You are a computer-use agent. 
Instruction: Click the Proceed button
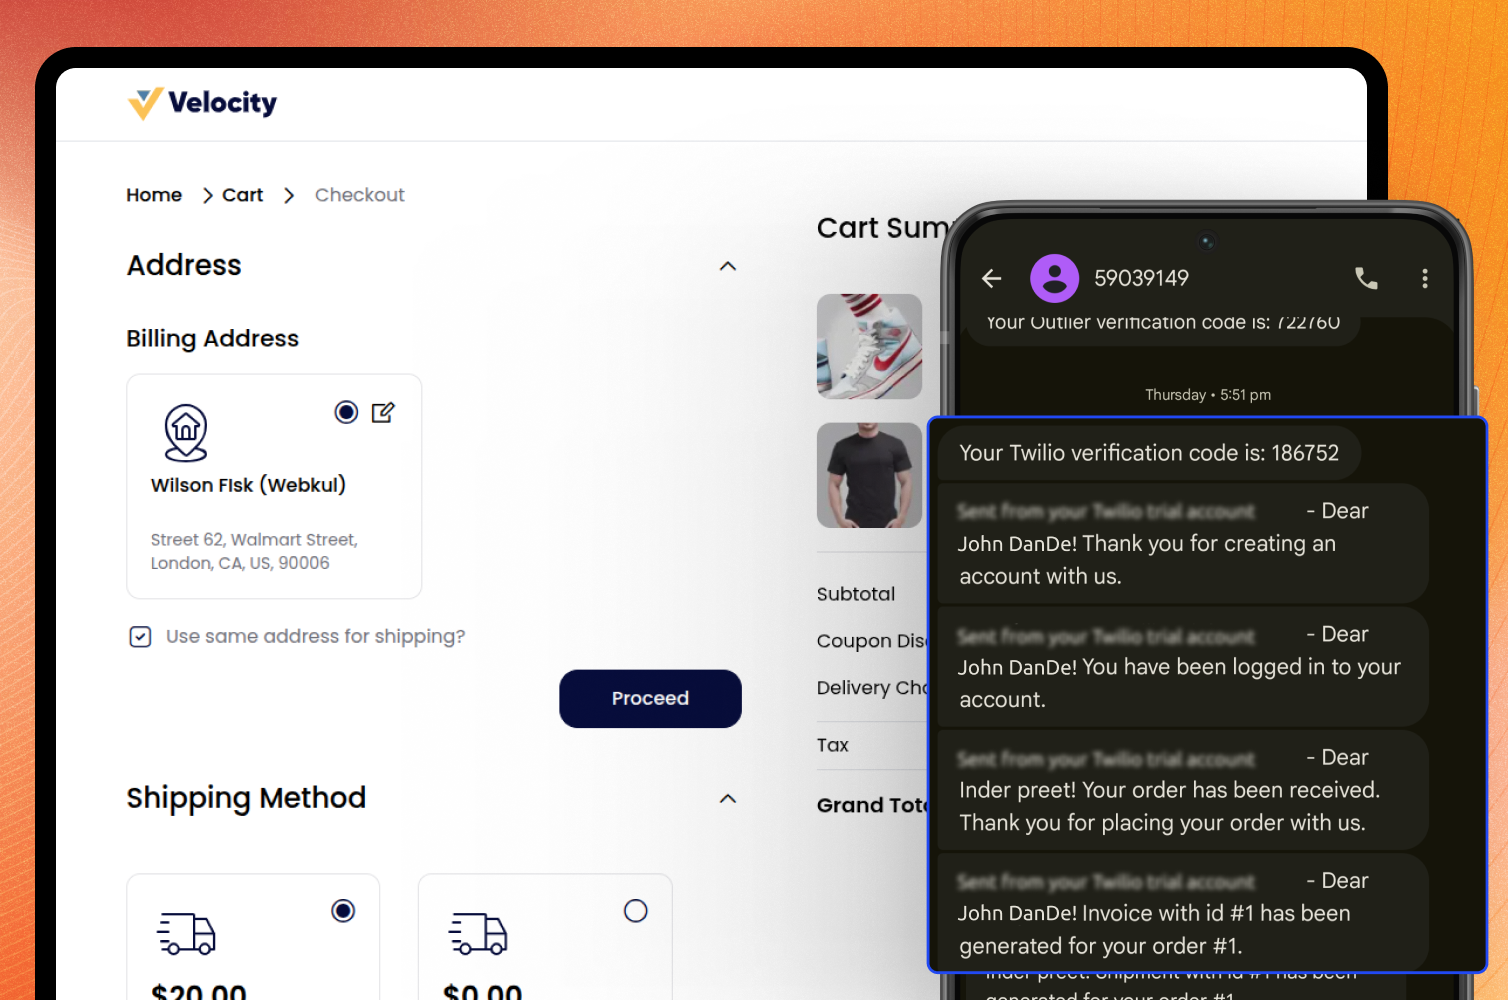pos(650,698)
